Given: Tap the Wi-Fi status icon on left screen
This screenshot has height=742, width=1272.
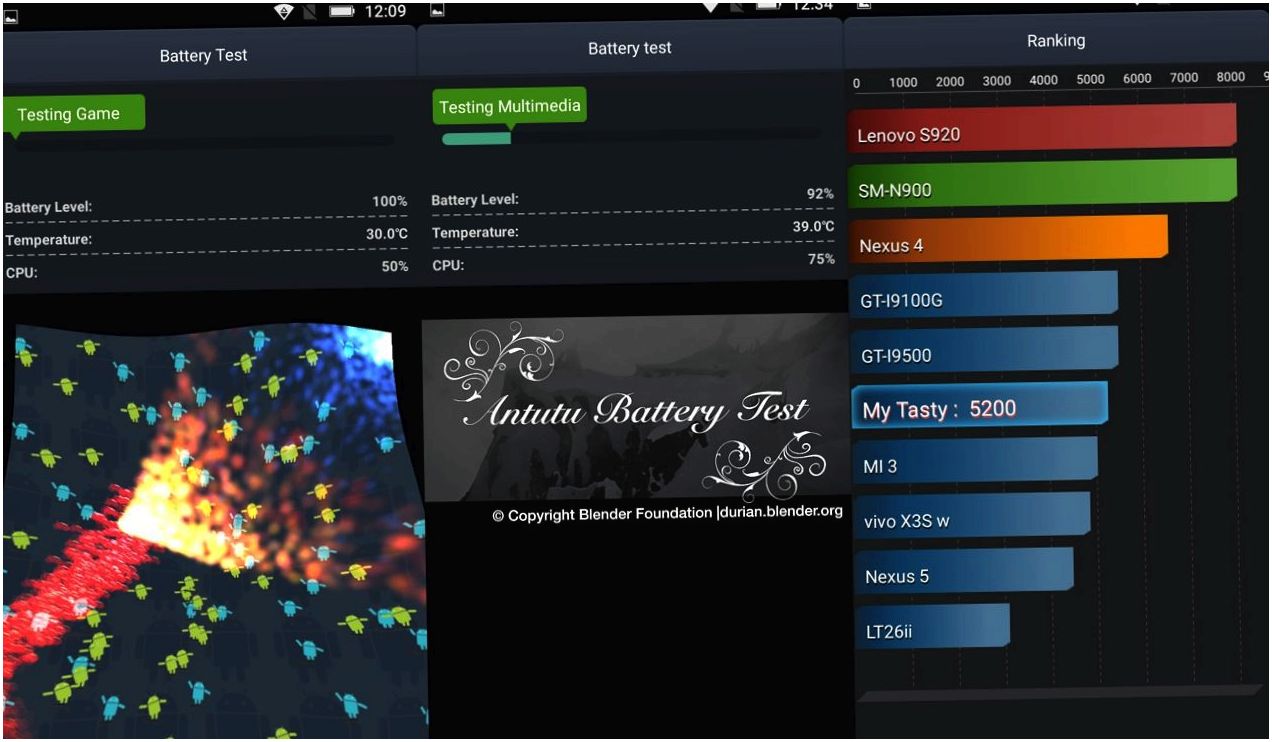Looking at the screenshot, I should (284, 11).
